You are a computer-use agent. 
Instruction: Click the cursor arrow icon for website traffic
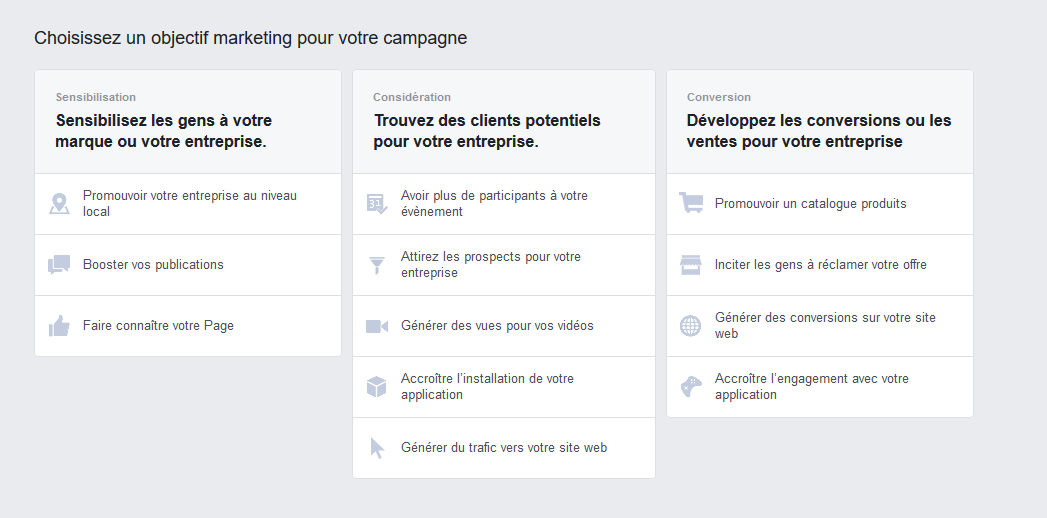coord(377,448)
